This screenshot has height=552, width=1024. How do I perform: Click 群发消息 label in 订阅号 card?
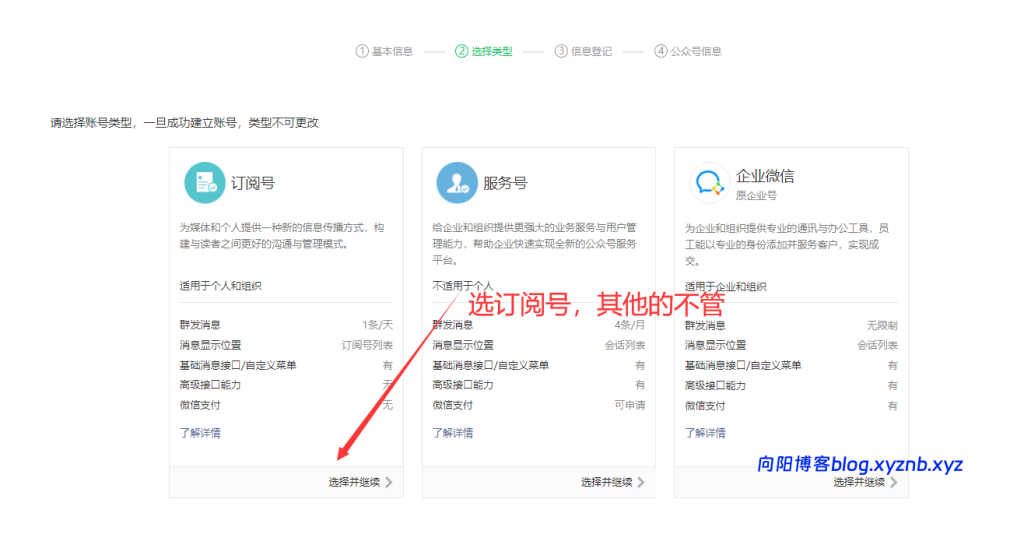point(200,325)
